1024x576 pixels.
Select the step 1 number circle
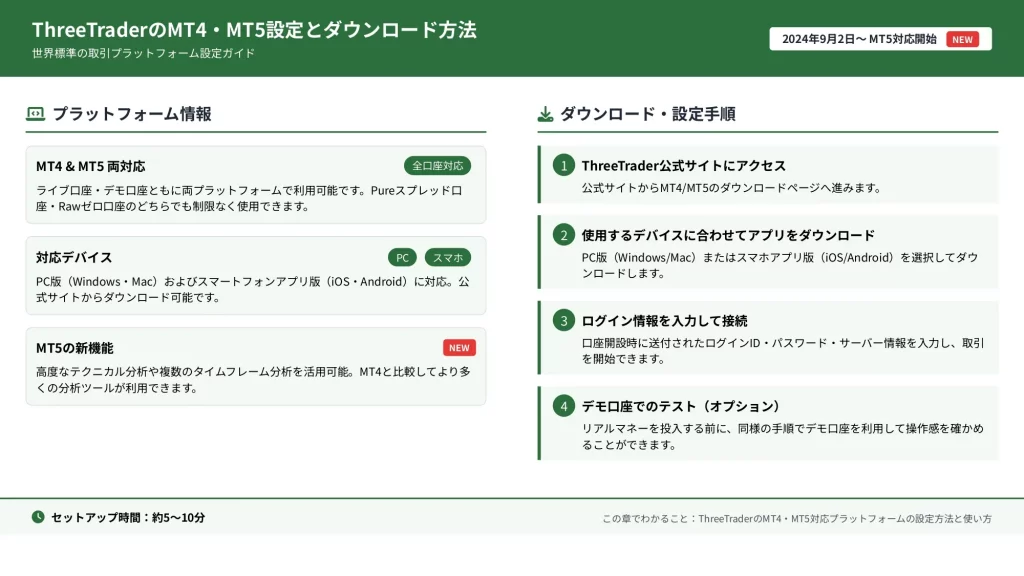click(x=564, y=165)
